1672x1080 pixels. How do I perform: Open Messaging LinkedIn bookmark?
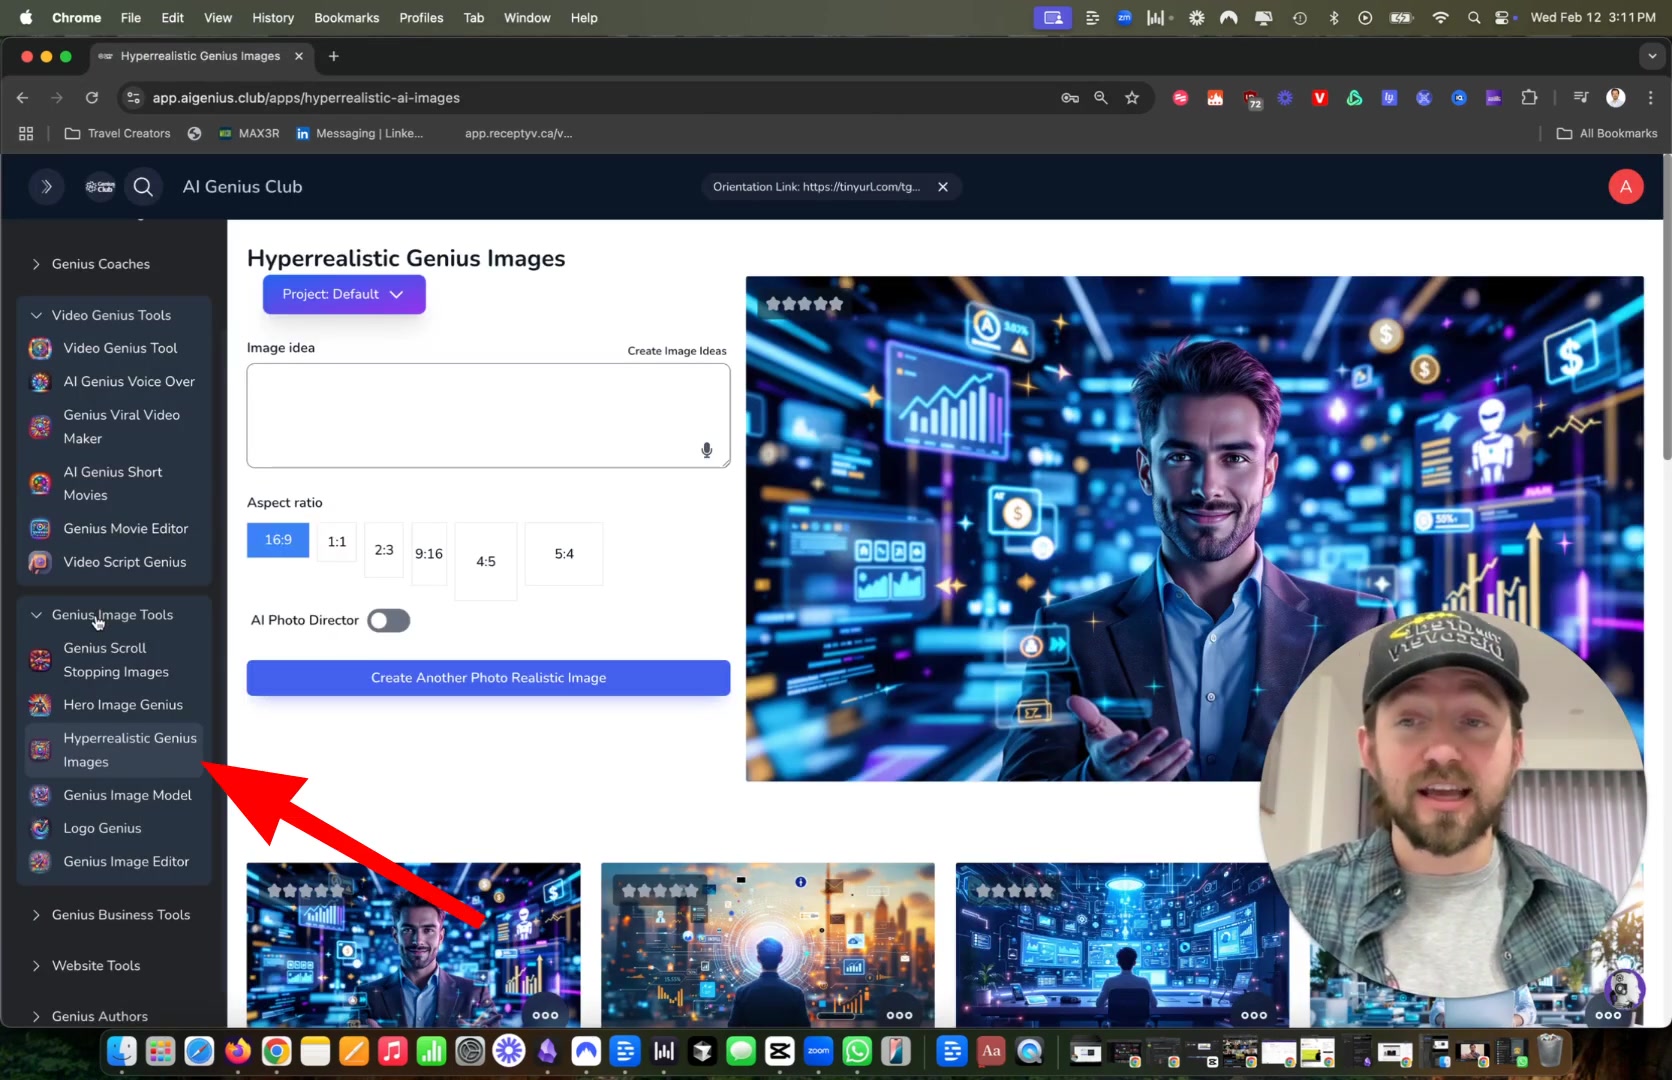tap(359, 133)
